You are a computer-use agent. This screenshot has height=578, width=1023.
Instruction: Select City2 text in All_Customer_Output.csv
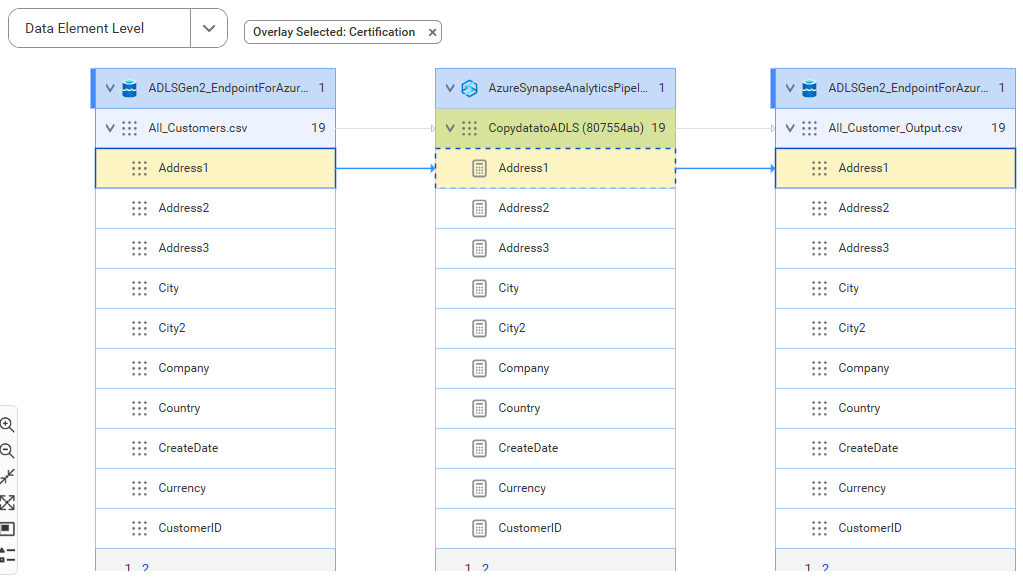[852, 328]
